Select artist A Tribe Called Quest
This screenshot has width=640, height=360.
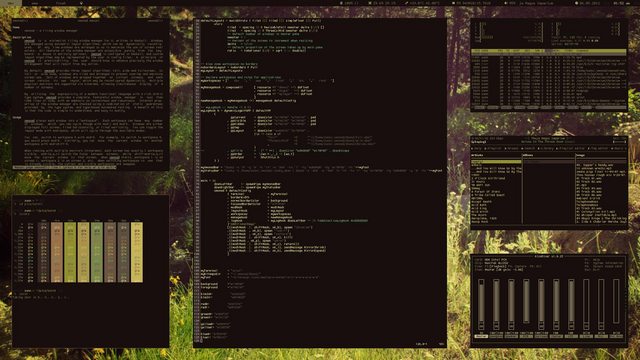(x=488, y=195)
